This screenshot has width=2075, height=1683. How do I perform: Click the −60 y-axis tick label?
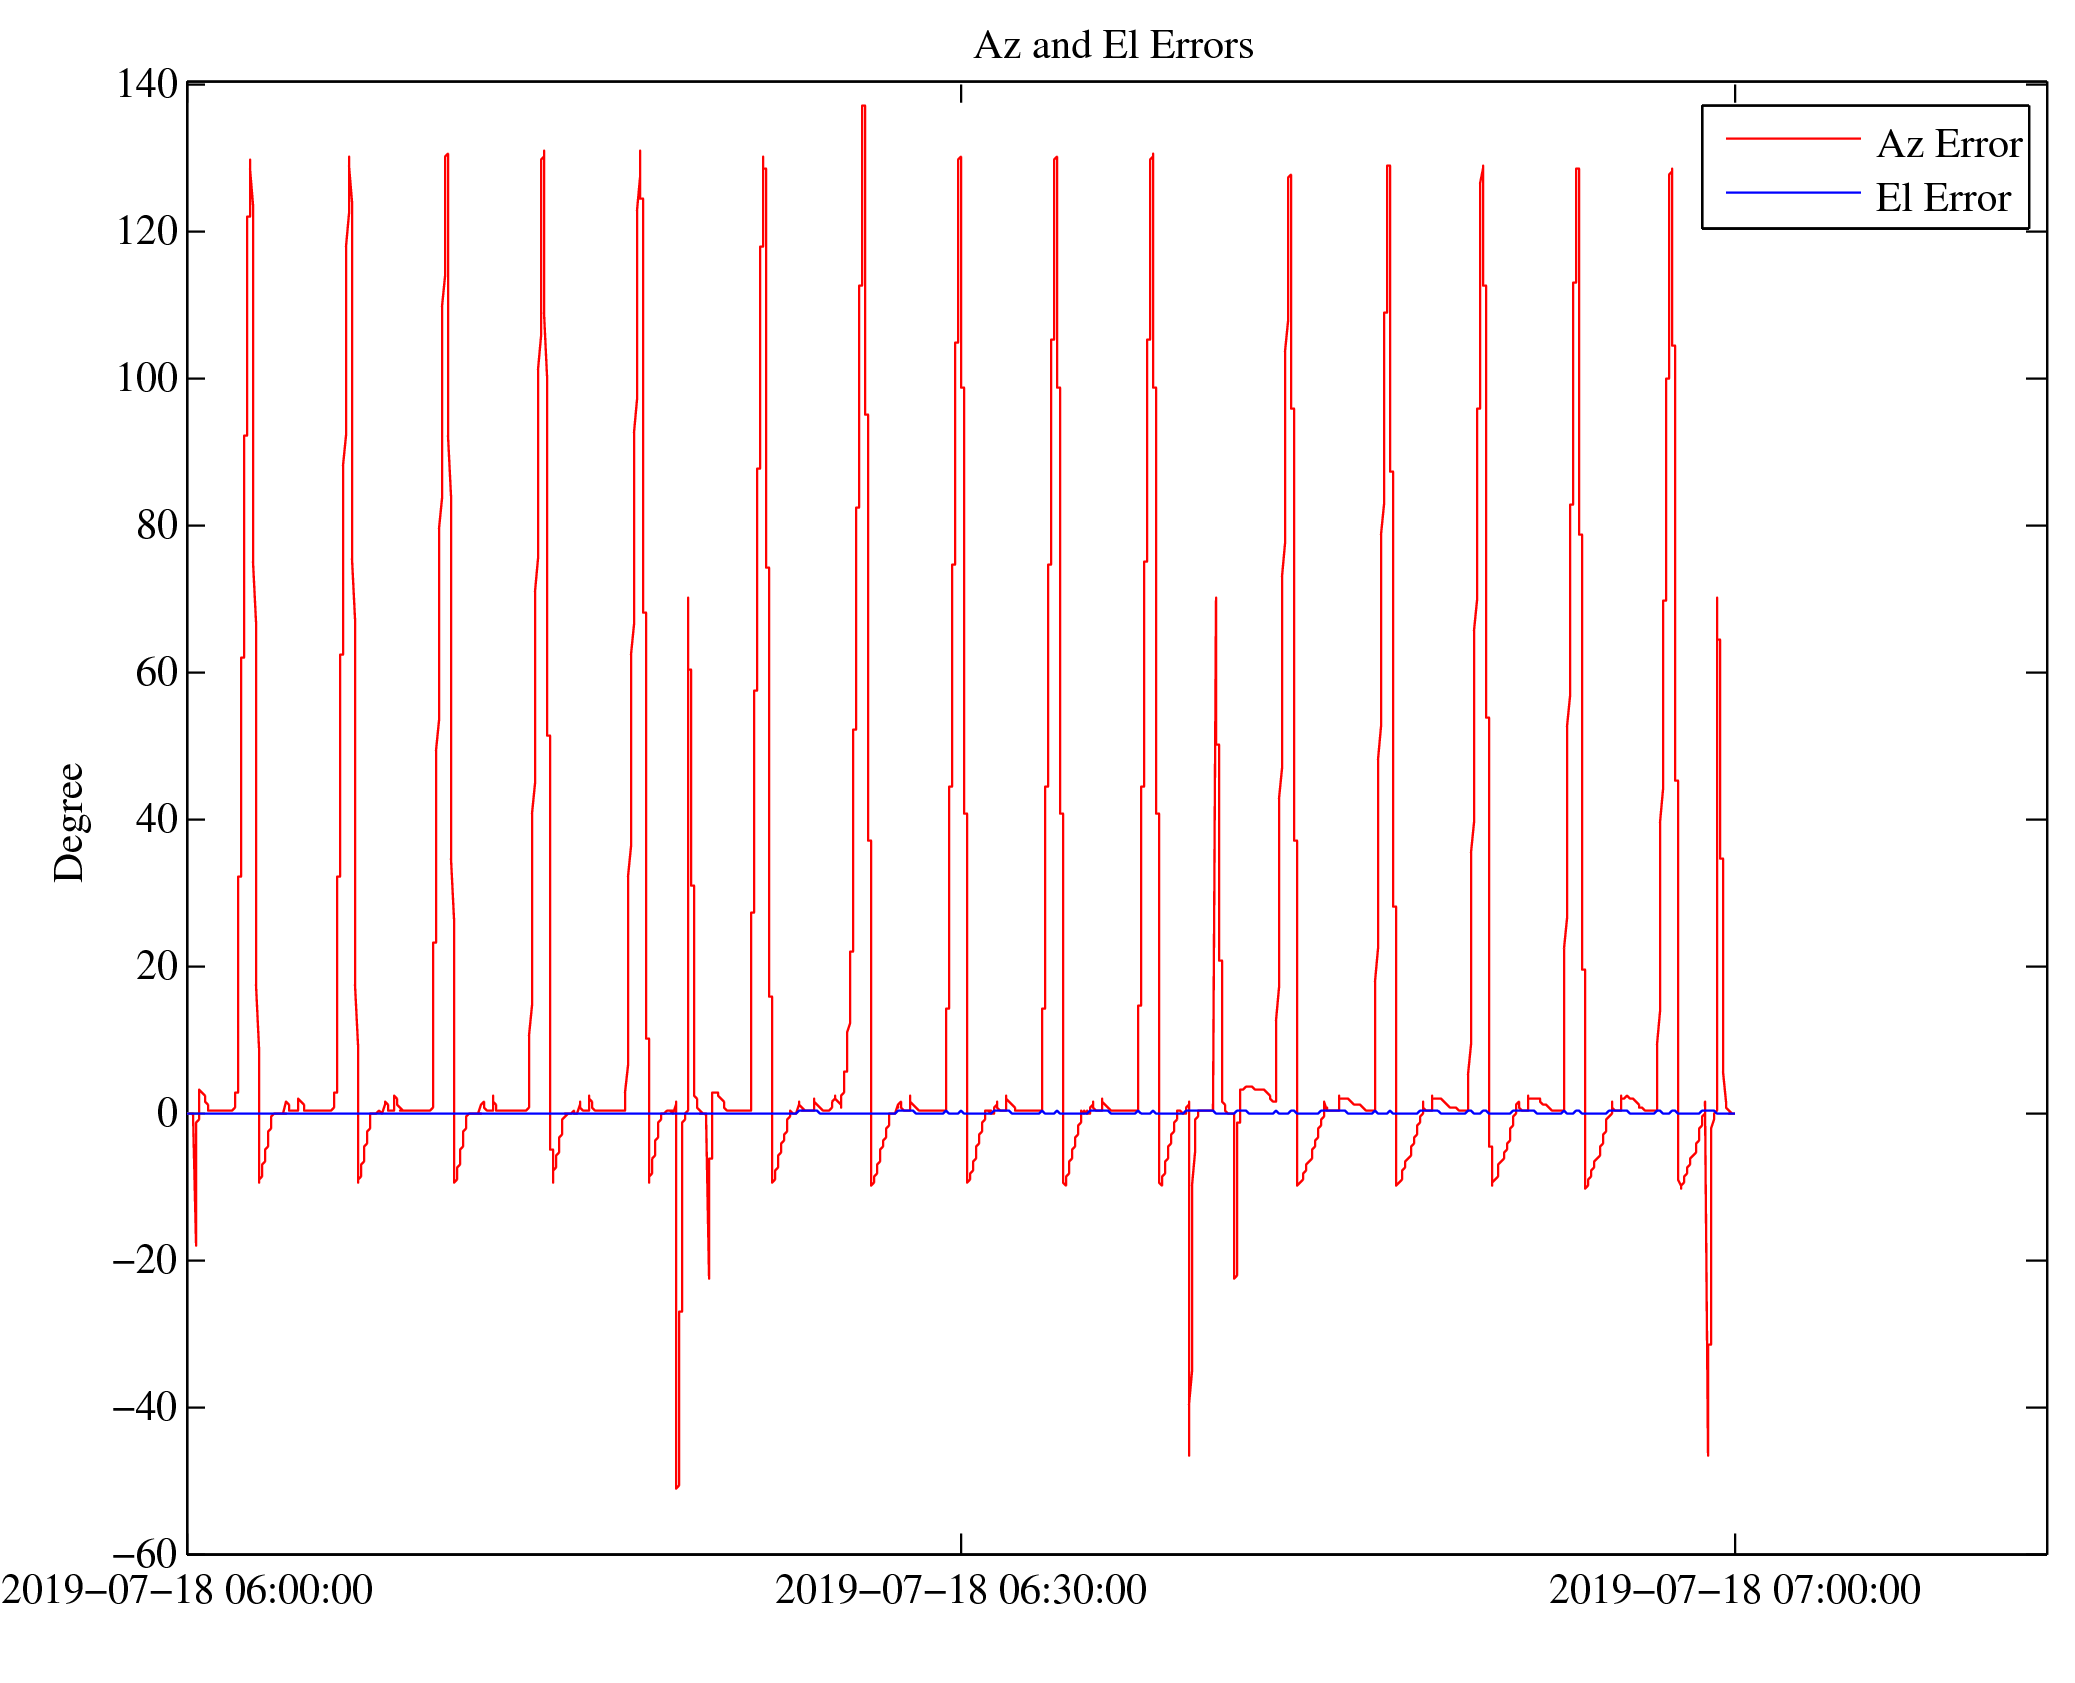pos(145,1555)
